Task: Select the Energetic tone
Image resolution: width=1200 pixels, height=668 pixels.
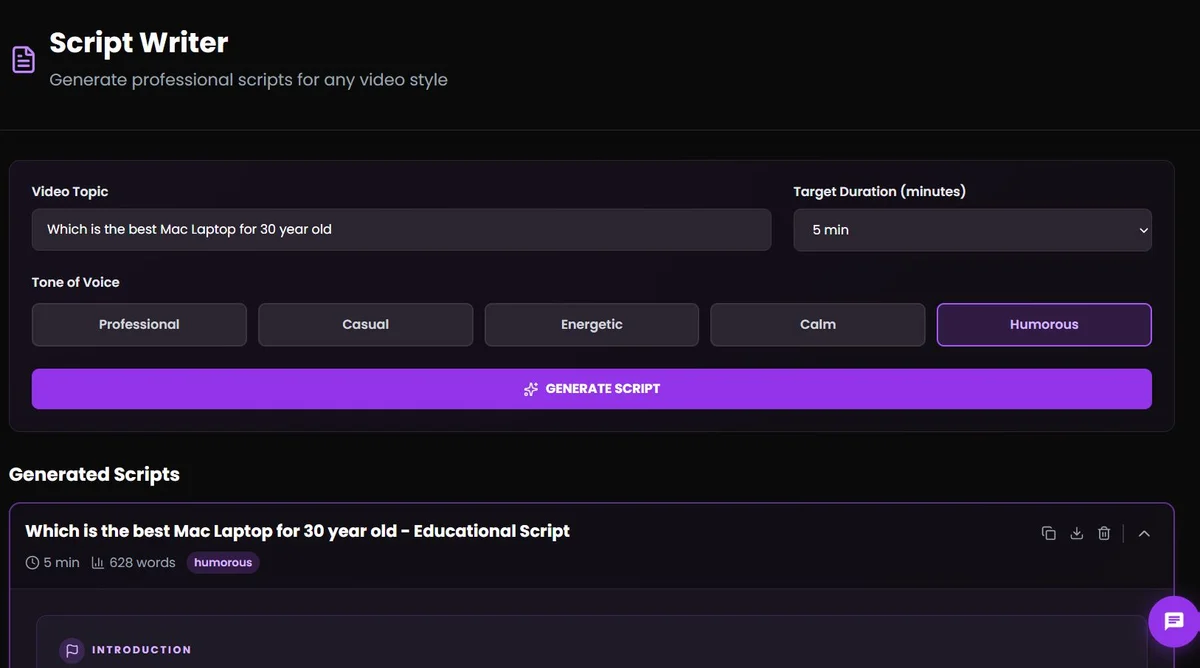Action: (592, 325)
